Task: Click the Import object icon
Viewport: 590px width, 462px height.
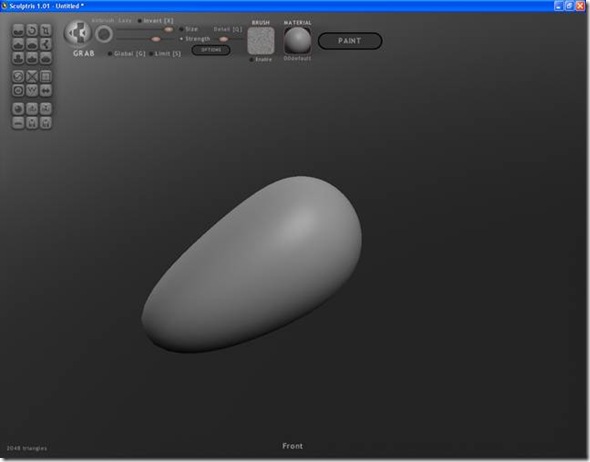Action: point(32,109)
